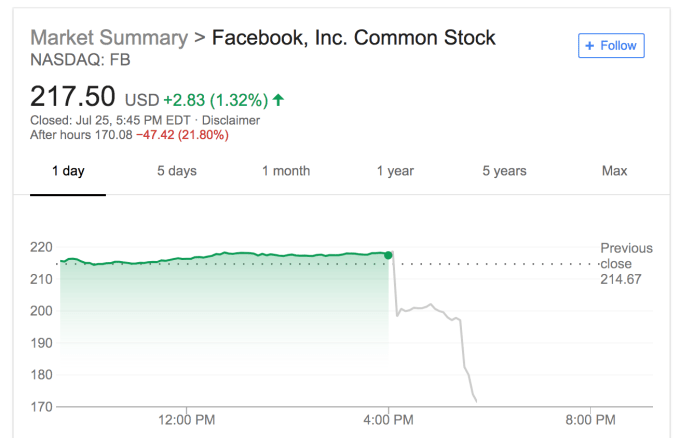Open the Disclaimer link
680x438 pixels.
[232, 120]
